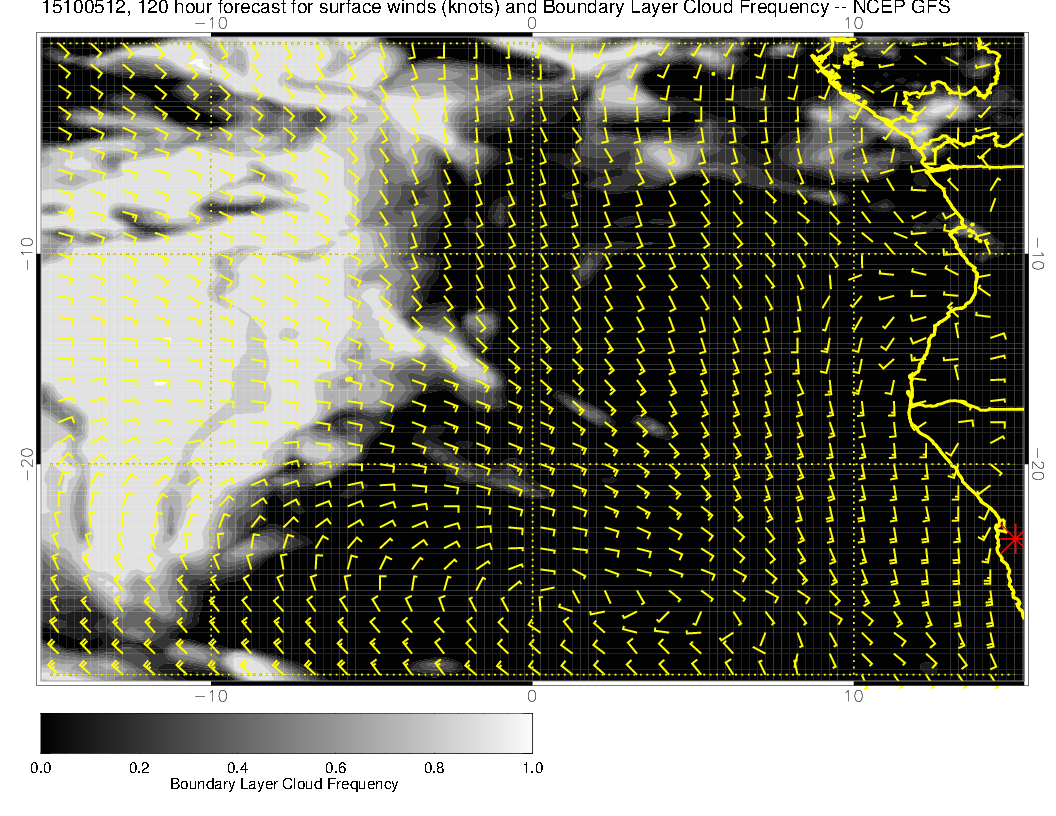
Task: Click the 'Boundary Layer Cloud Frequency' legend caption
Action: pyautogui.click(x=284, y=784)
